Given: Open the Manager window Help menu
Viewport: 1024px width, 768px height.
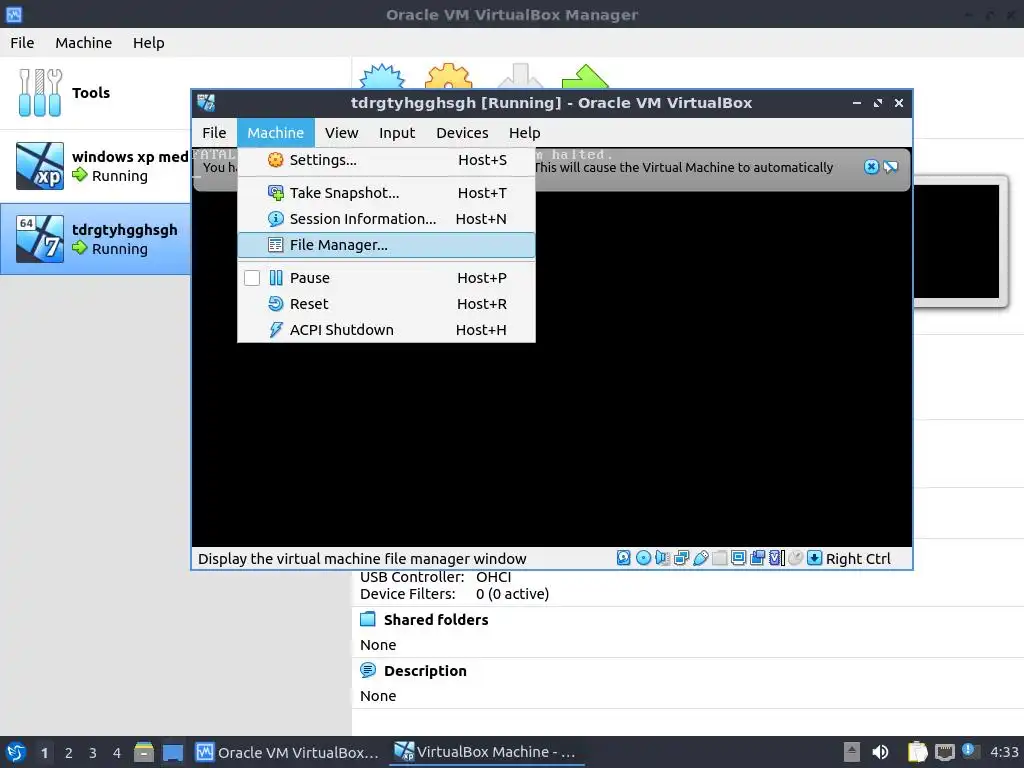Looking at the screenshot, I should 149,42.
